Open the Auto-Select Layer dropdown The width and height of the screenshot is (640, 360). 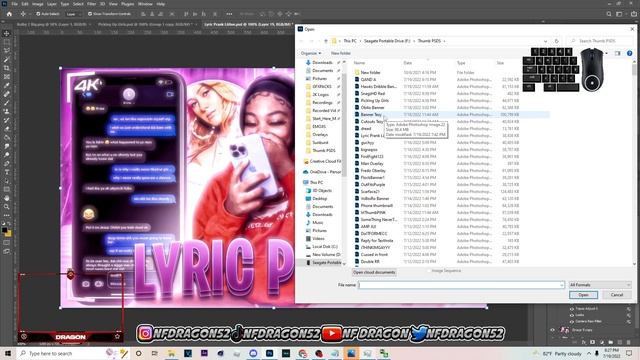point(73,14)
